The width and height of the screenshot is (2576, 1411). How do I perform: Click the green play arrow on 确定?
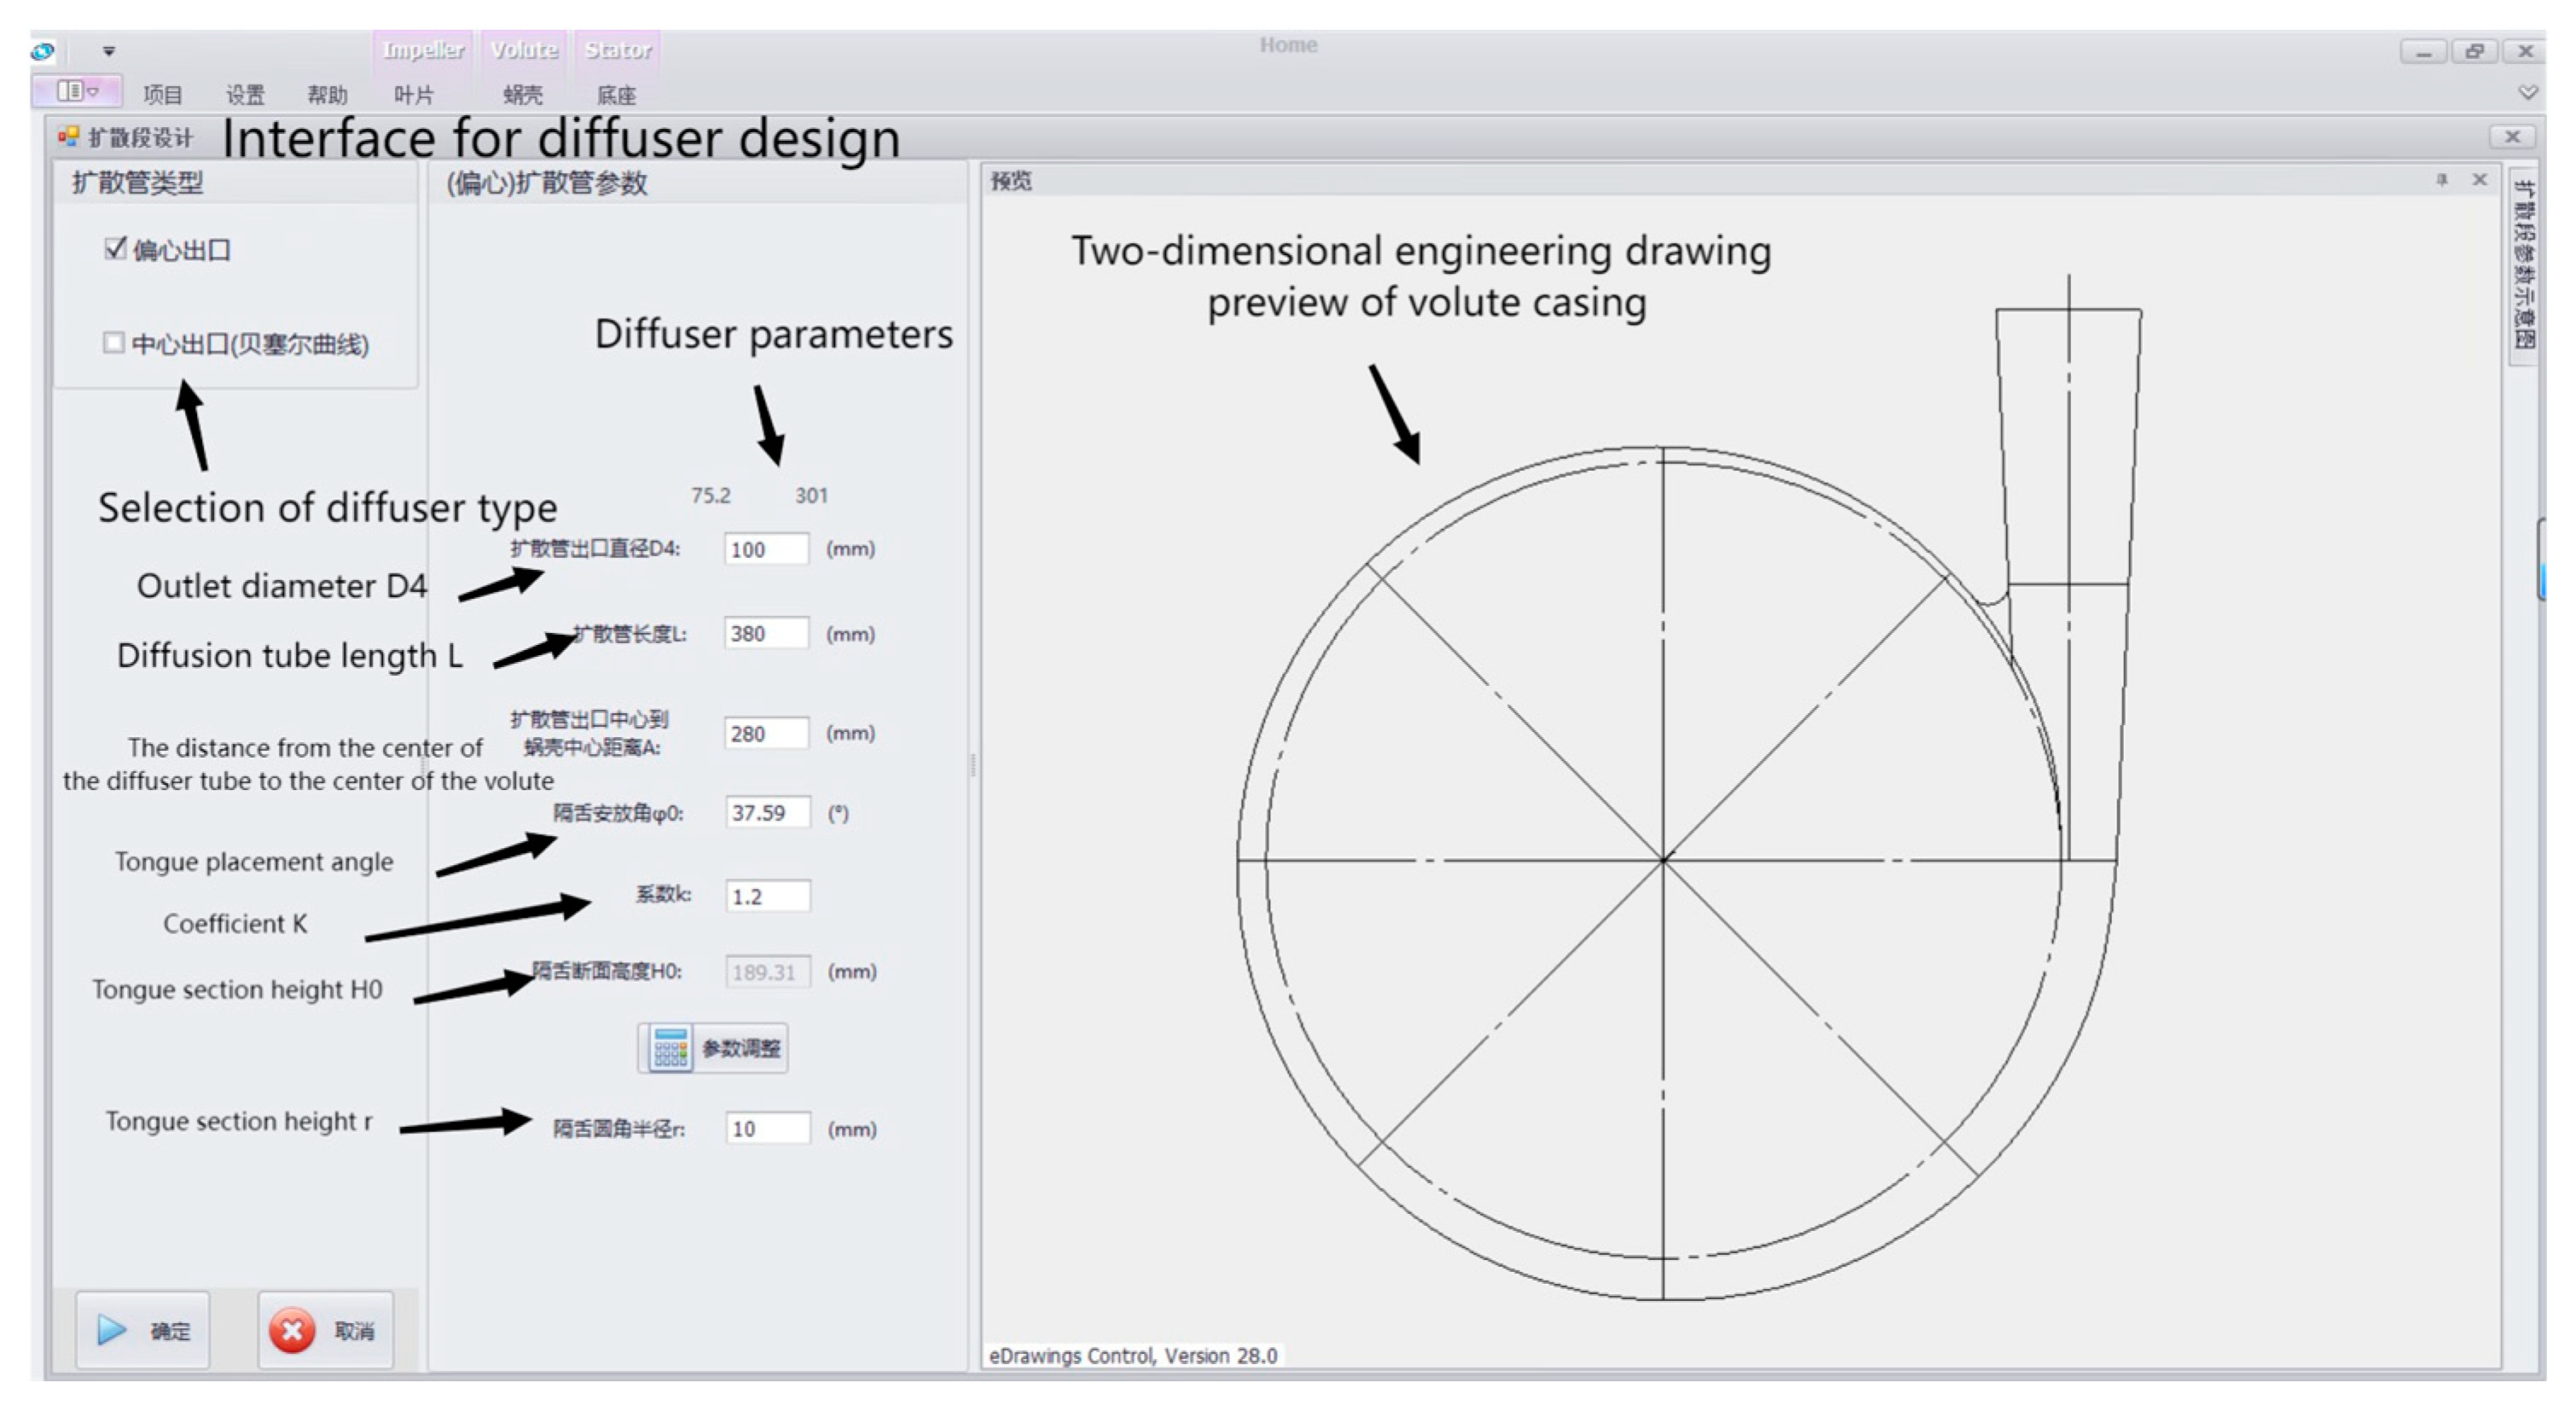coord(111,1330)
